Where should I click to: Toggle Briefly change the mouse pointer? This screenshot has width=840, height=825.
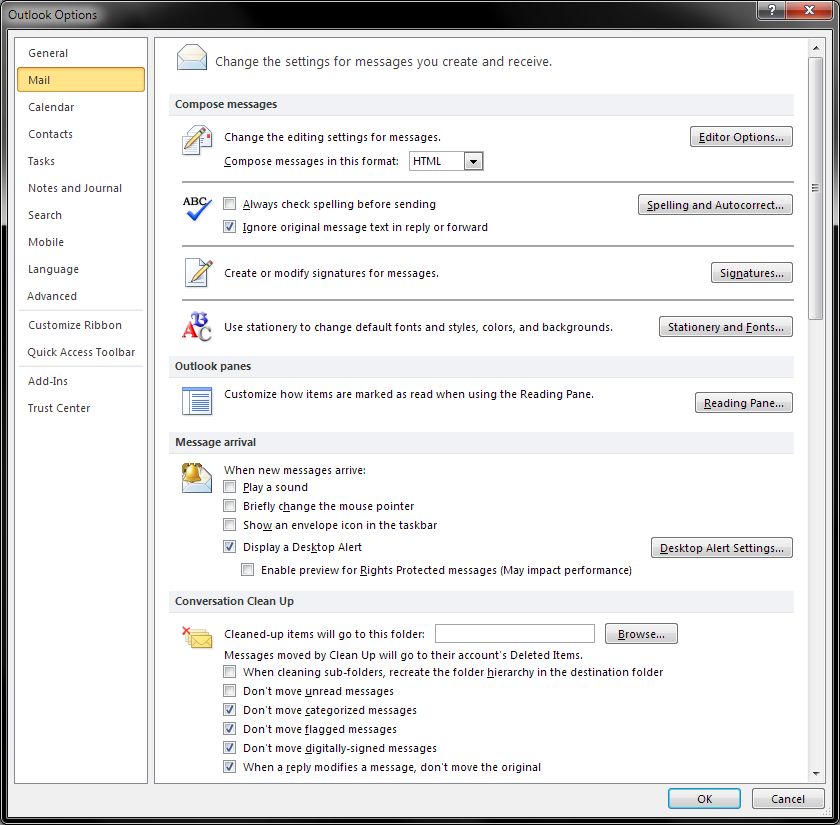(x=229, y=506)
